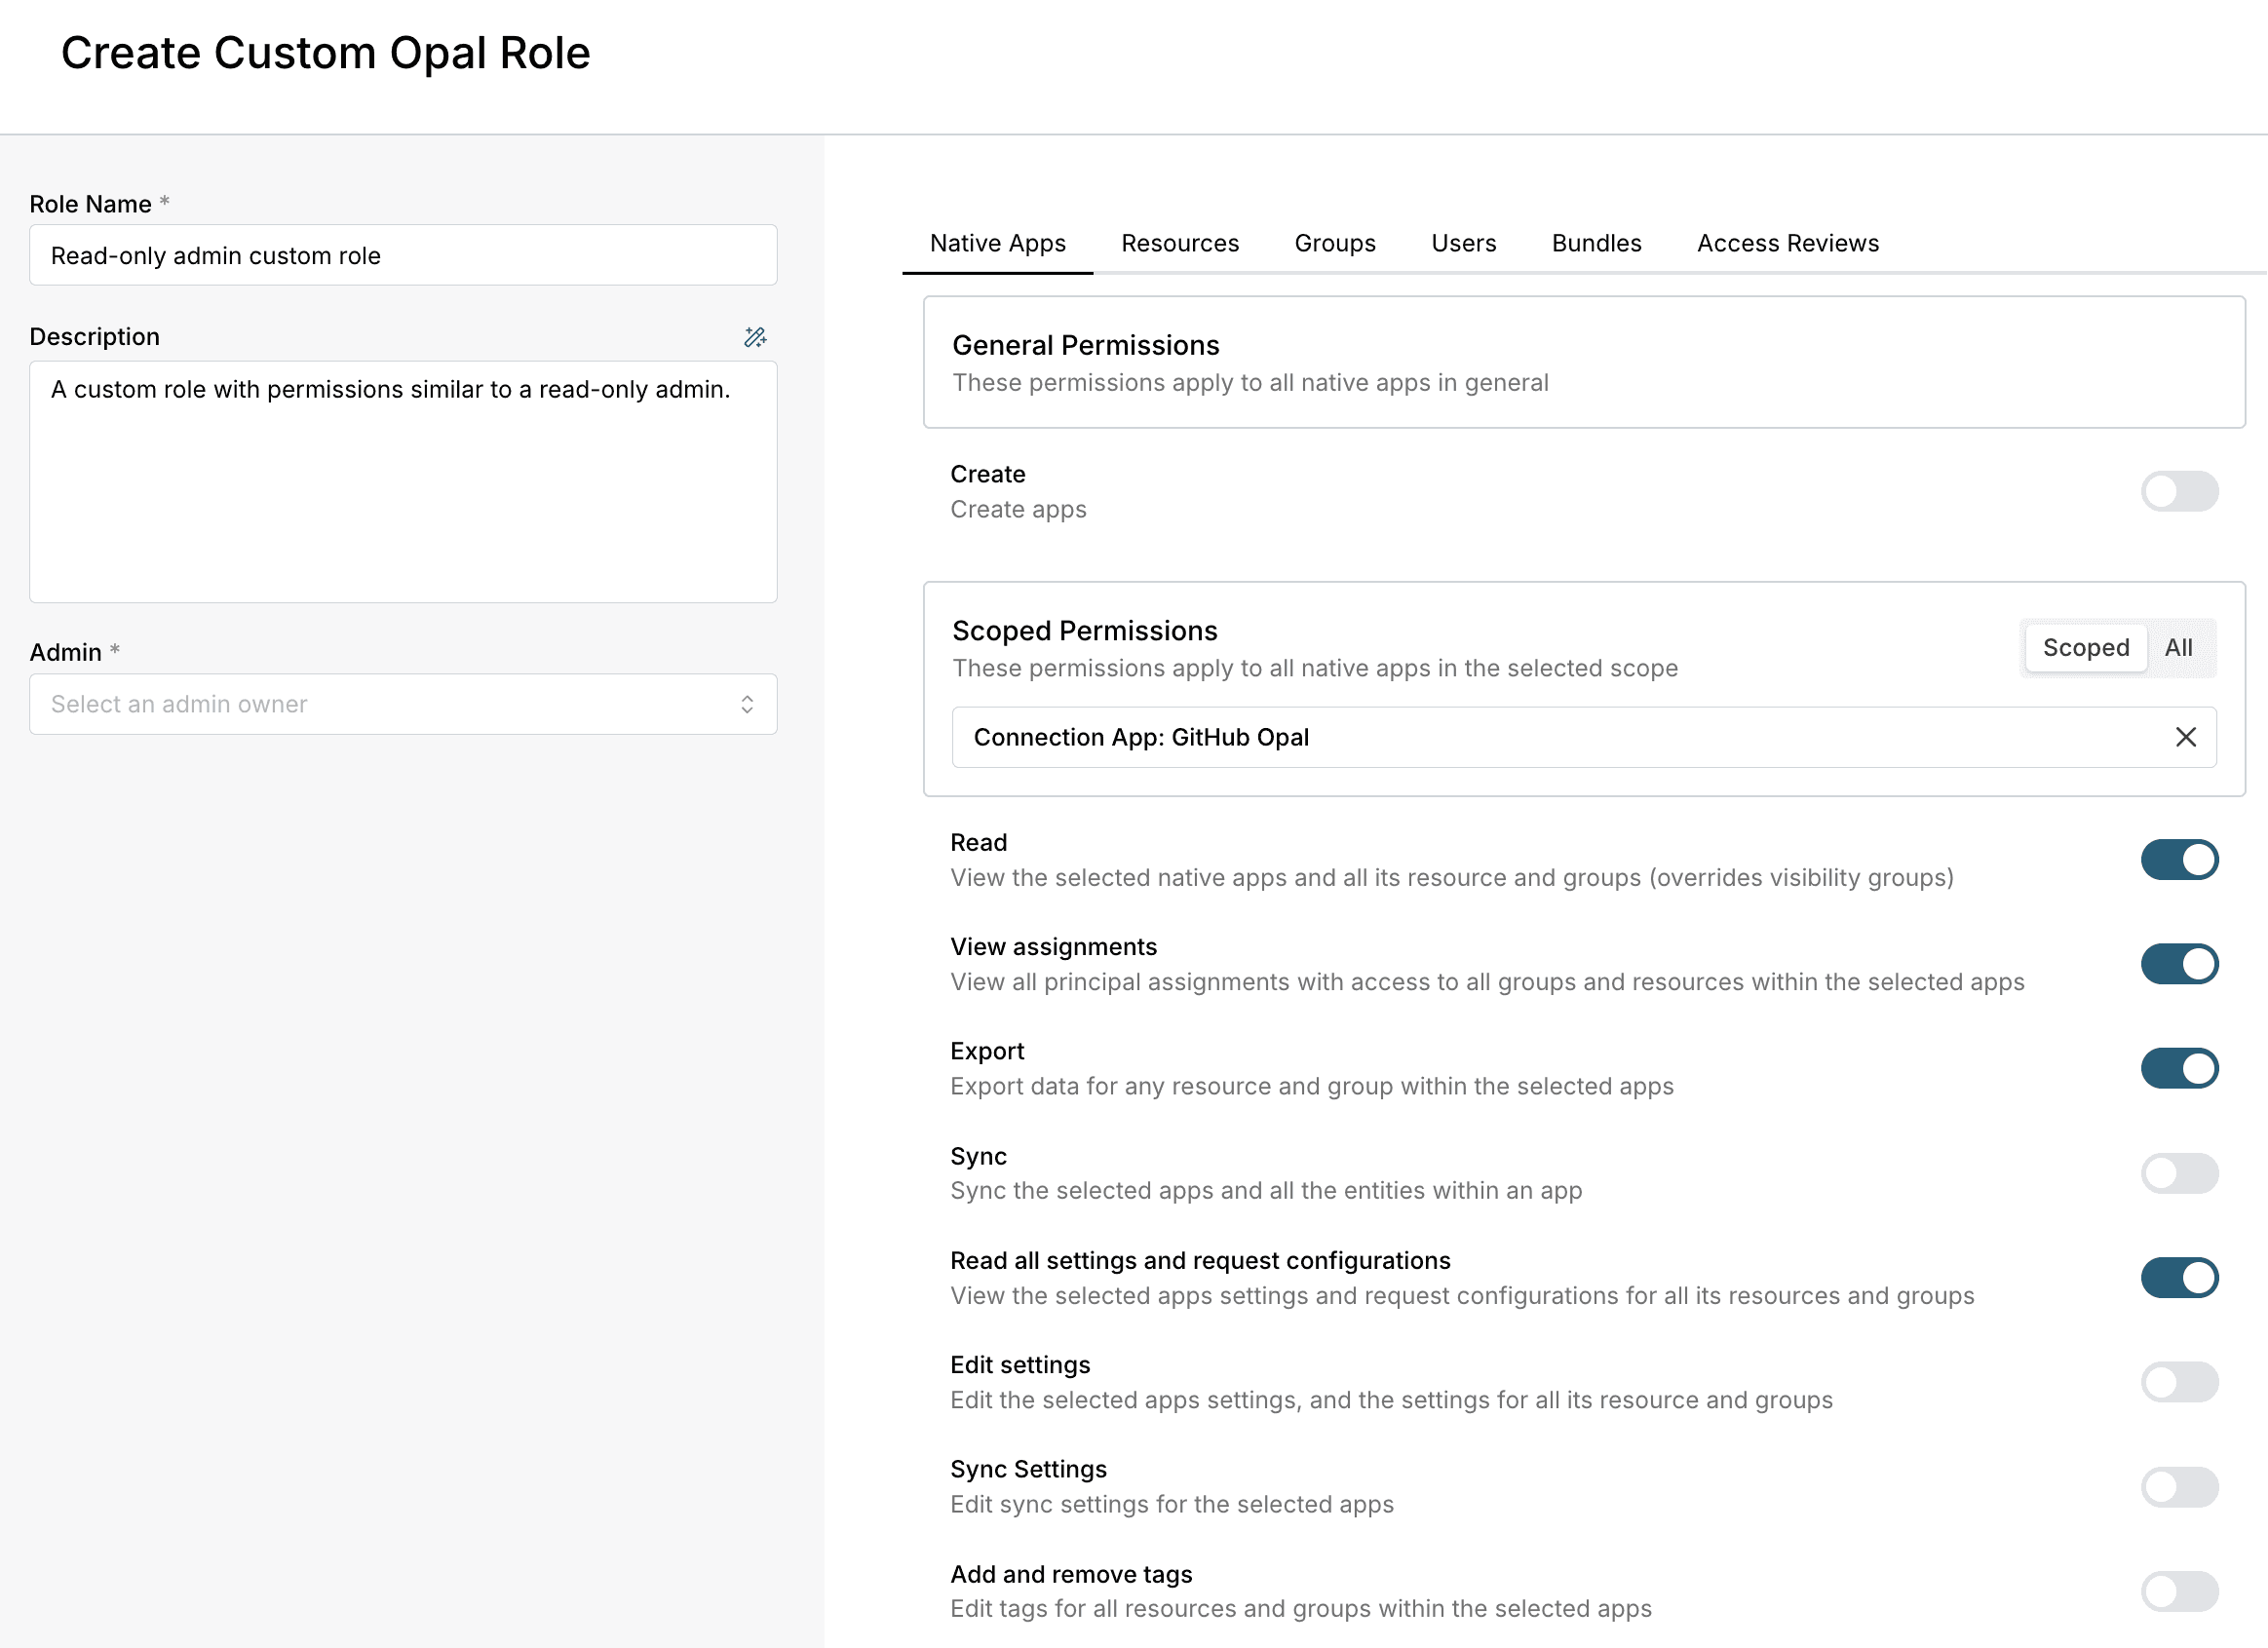
Task: Click the Create Custom Opal Role heading
Action: coord(325,53)
